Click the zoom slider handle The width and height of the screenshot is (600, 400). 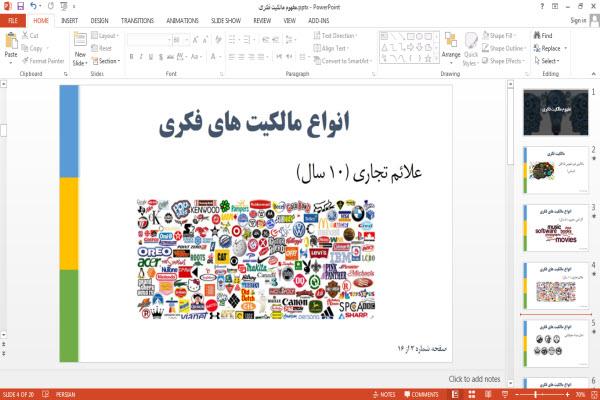pos(536,394)
